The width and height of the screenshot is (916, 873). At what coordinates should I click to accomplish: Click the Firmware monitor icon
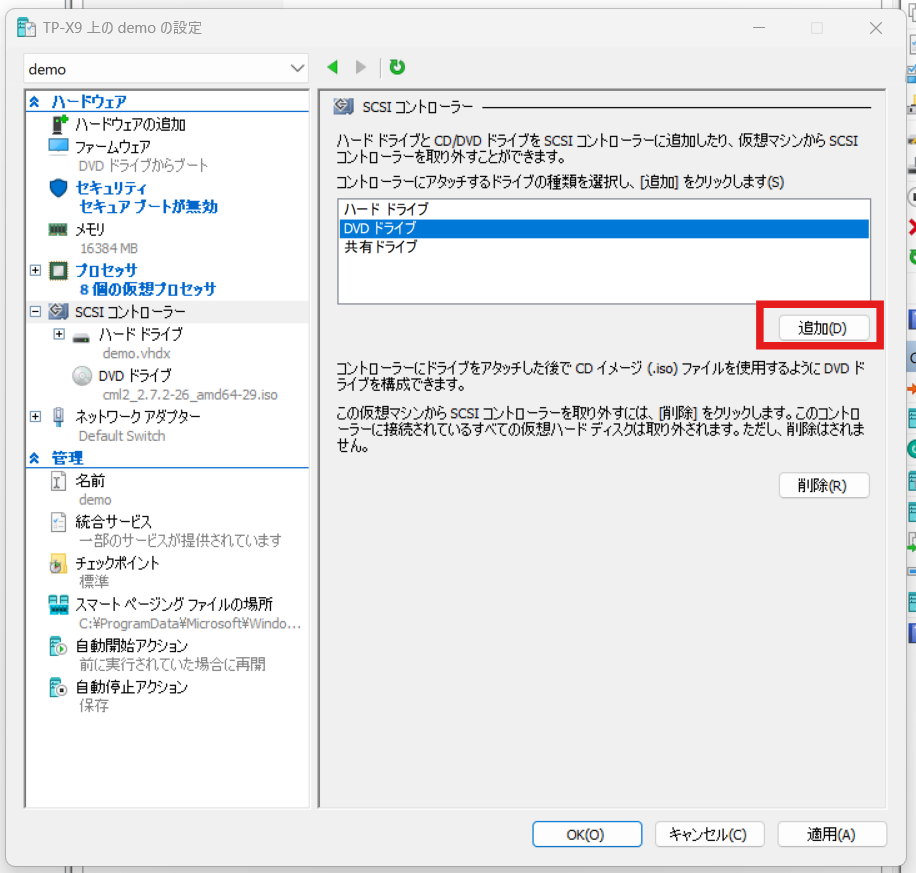coord(58,146)
